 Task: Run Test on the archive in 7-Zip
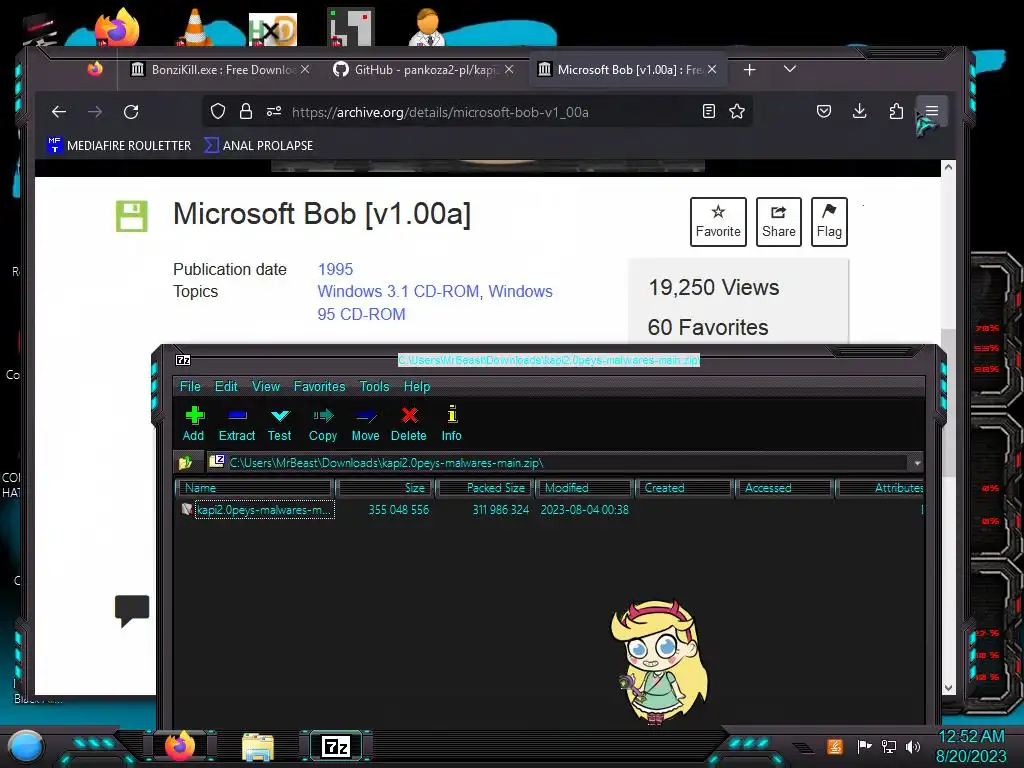(280, 423)
